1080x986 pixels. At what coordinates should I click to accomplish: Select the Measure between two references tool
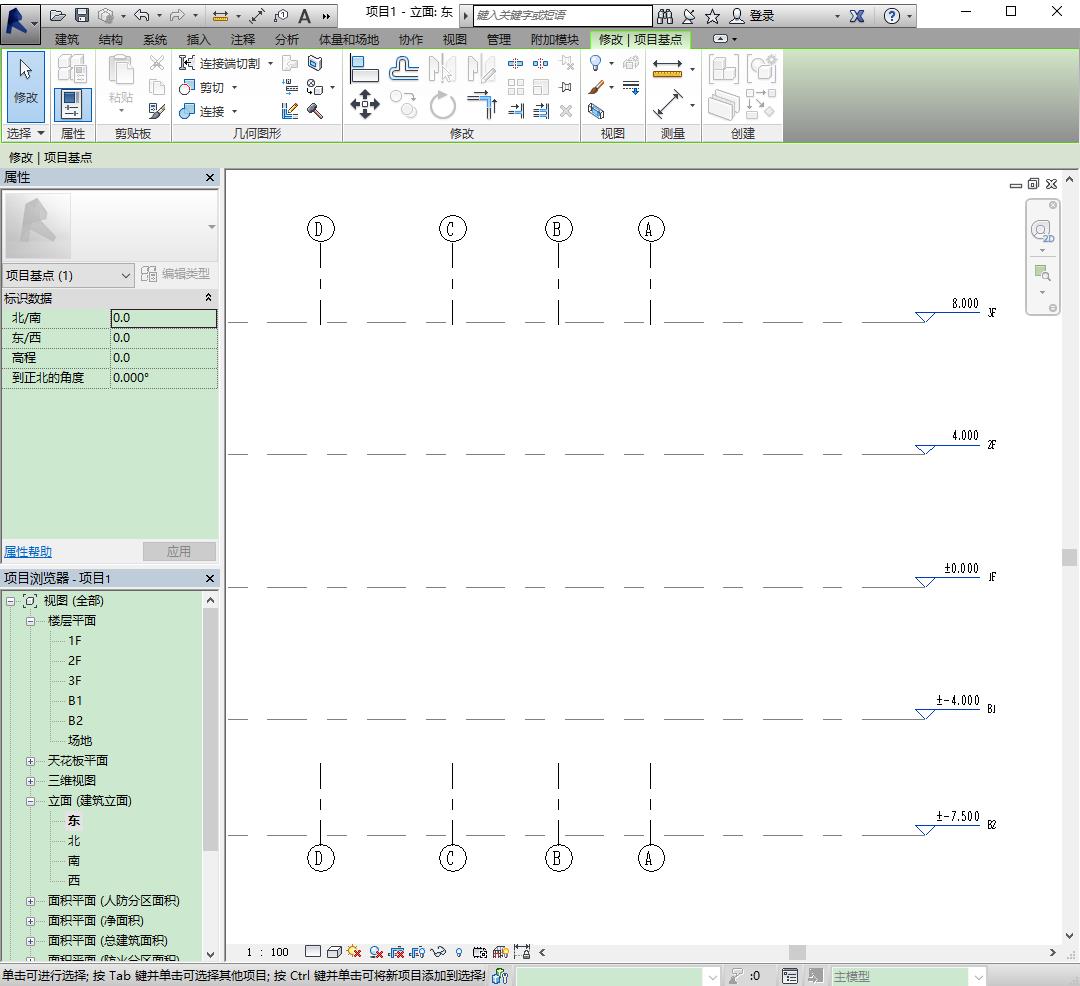point(667,67)
